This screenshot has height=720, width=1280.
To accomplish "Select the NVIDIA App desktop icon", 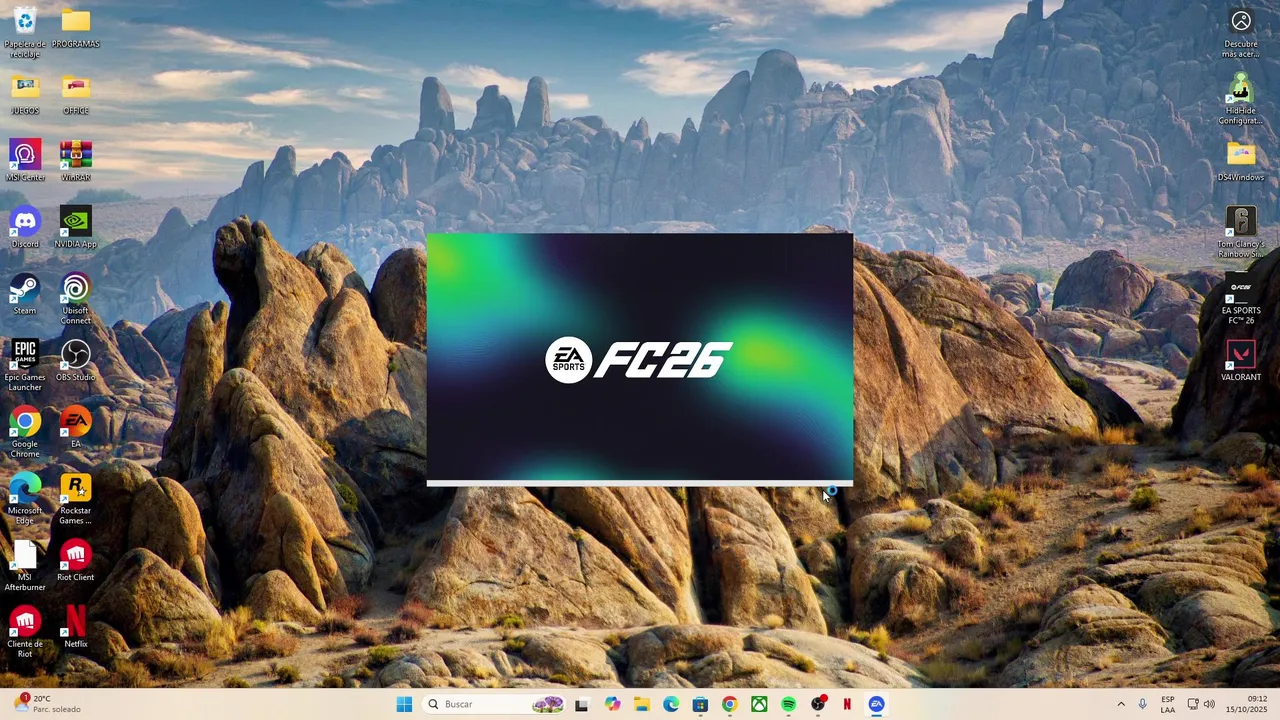I will pos(75,228).
